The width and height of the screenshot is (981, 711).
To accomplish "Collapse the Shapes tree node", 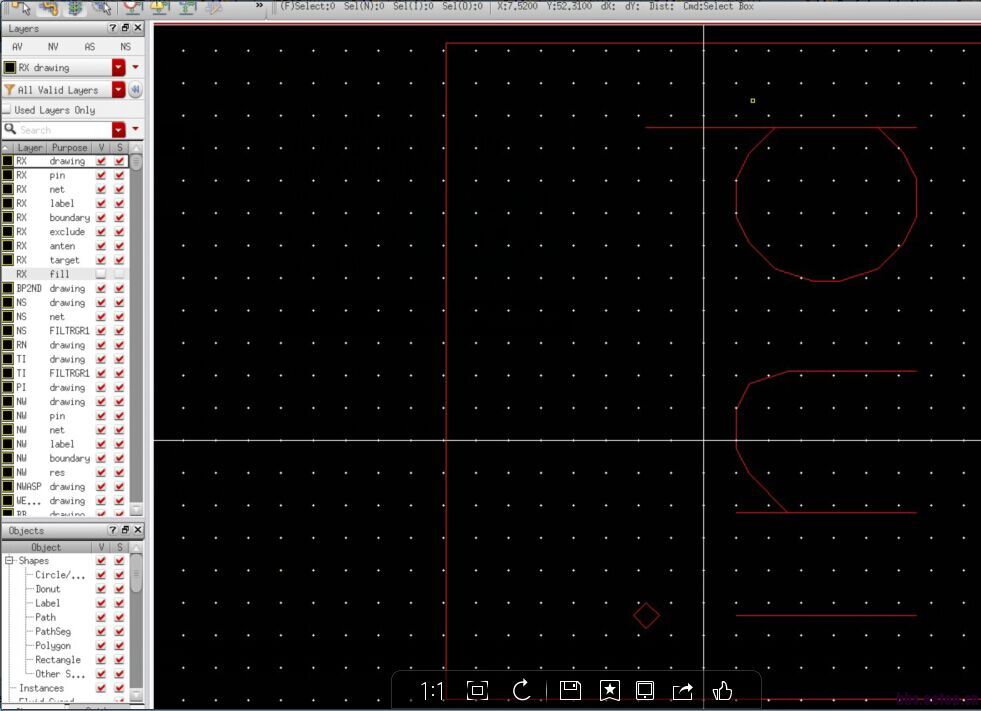I will [x=9, y=560].
